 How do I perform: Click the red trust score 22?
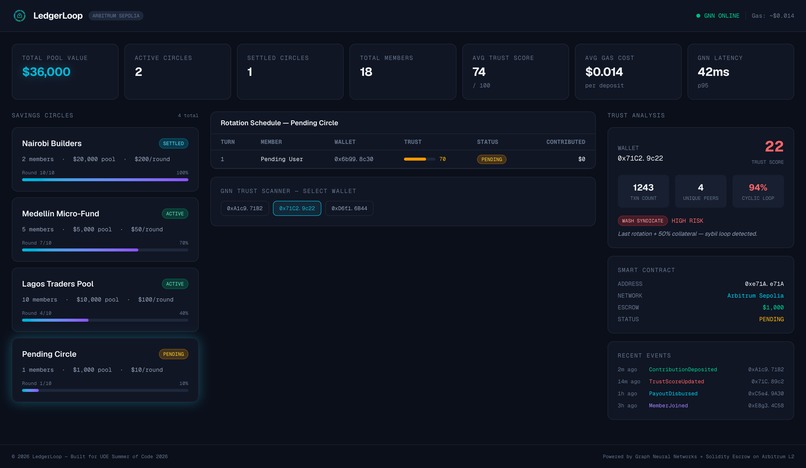coord(774,147)
